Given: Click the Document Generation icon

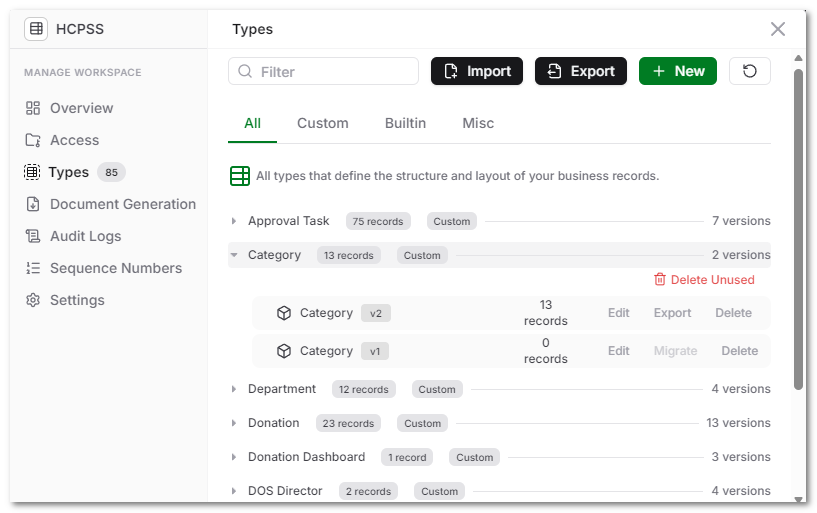Looking at the screenshot, I should click(x=33, y=204).
